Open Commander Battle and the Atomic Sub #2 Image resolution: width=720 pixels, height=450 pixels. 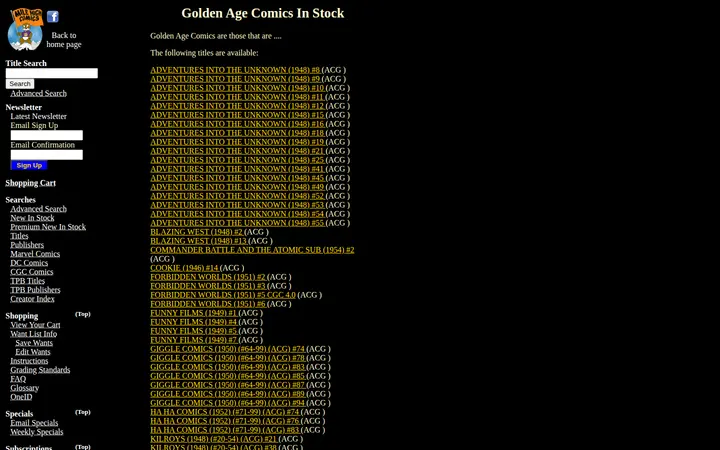pyautogui.click(x=252, y=250)
